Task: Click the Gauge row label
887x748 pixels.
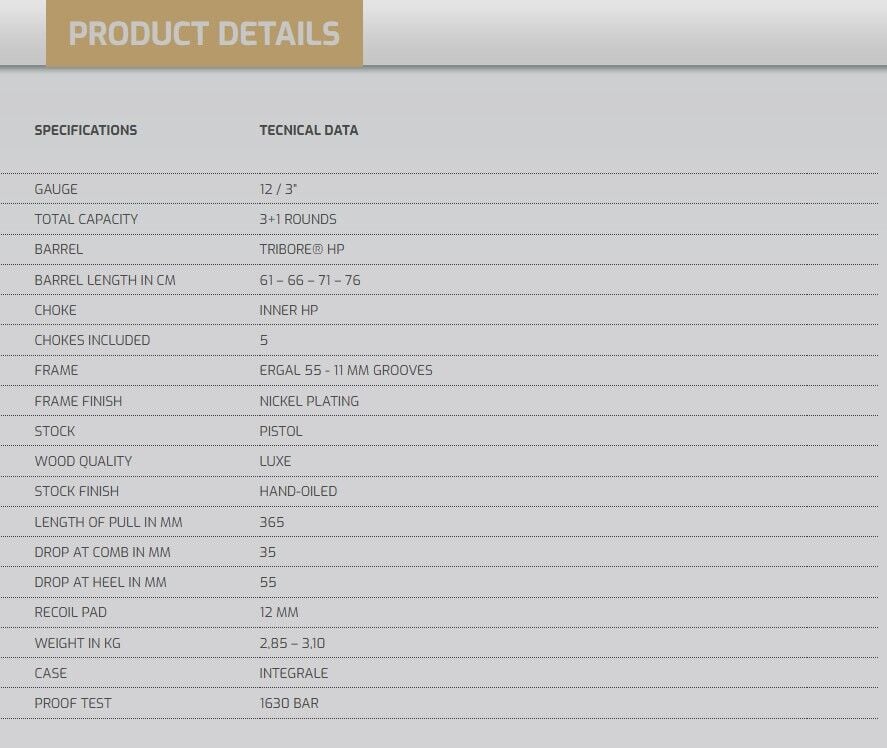Action: (56, 189)
